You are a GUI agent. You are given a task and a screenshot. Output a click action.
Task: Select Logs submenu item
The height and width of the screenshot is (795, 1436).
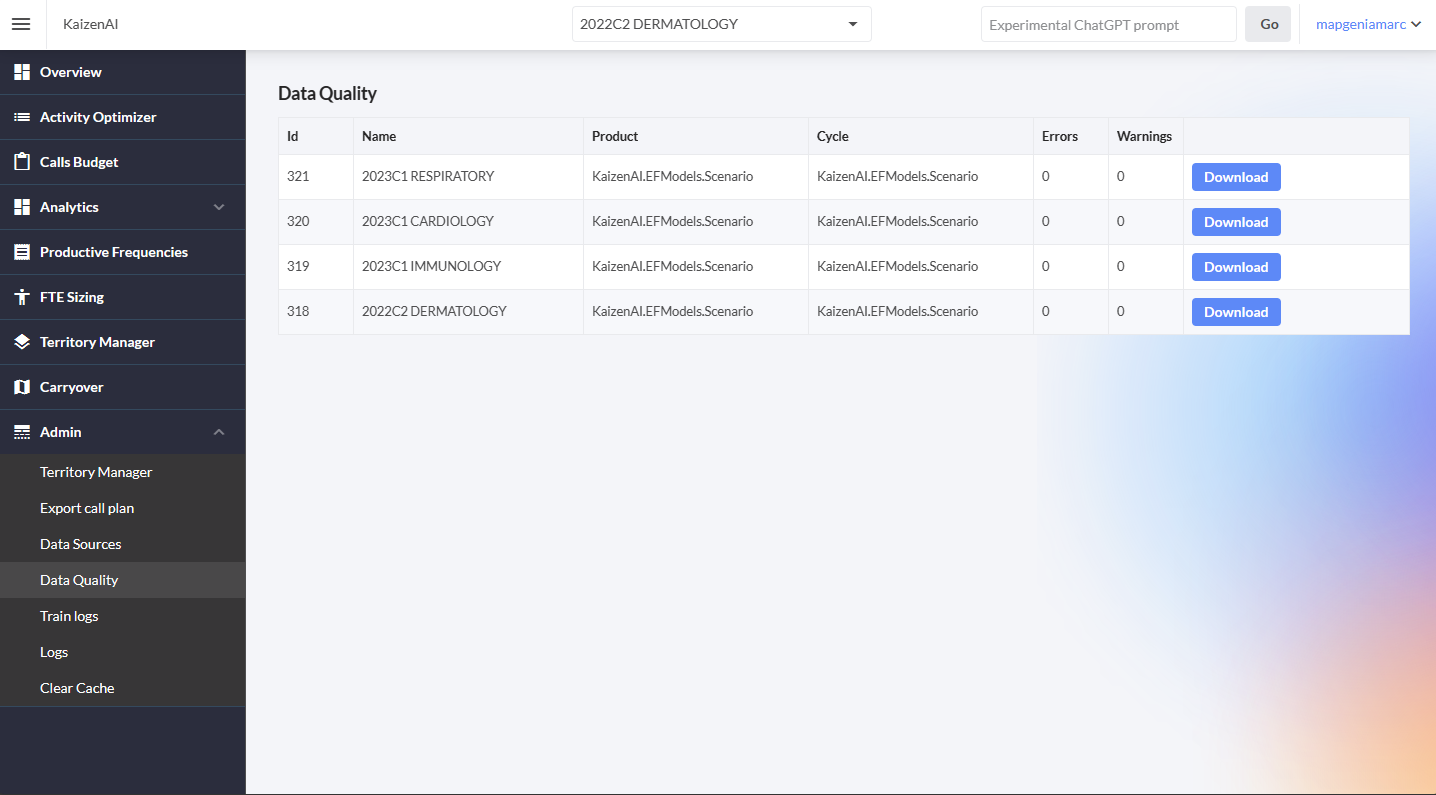tap(123, 652)
